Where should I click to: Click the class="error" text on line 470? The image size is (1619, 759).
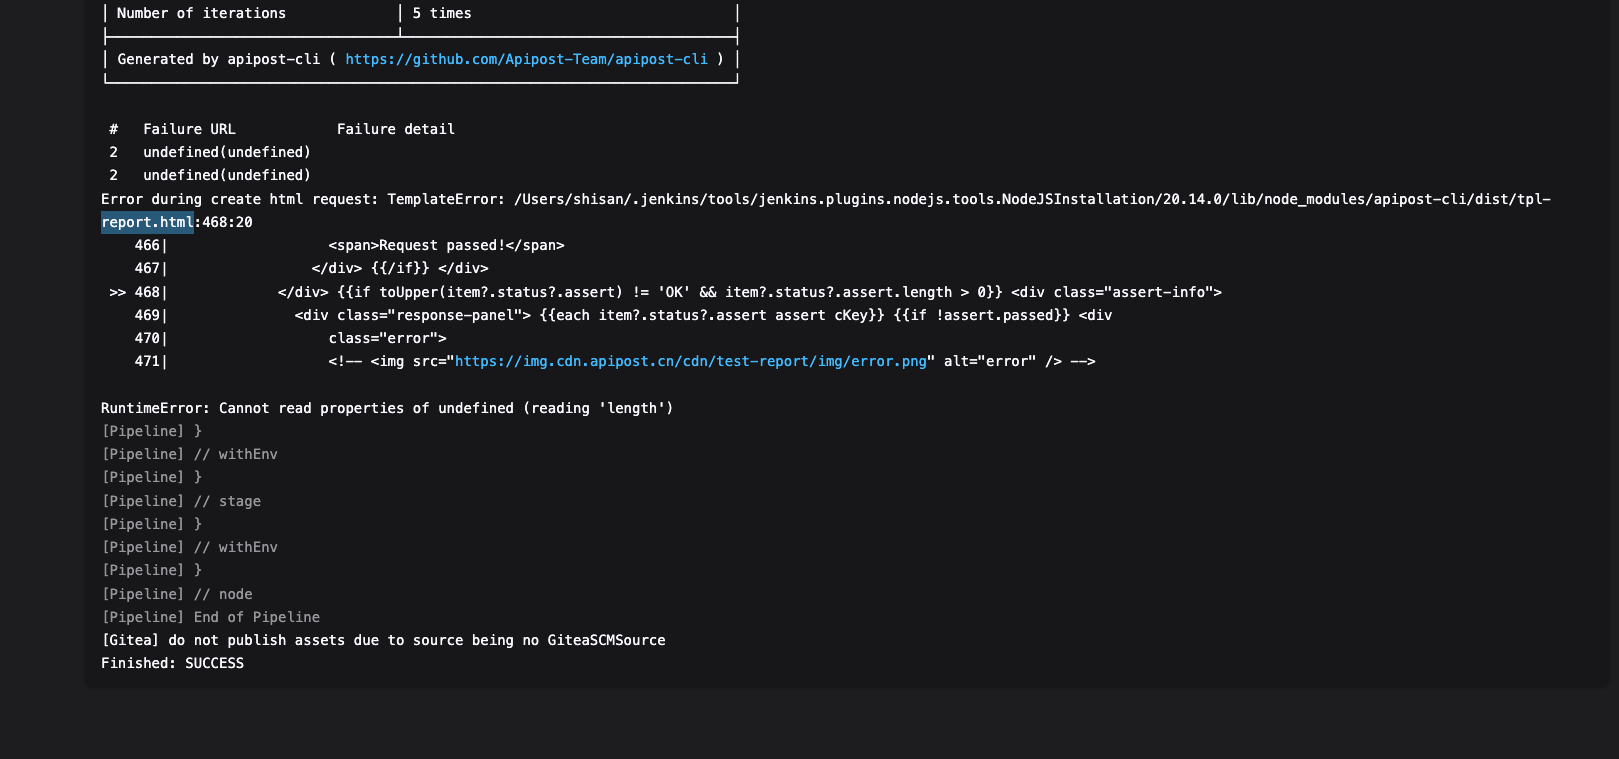pyautogui.click(x=387, y=338)
